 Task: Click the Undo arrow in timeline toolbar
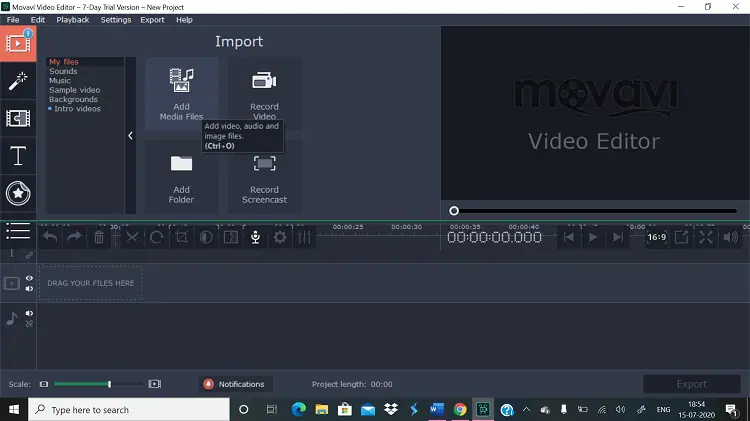point(50,237)
